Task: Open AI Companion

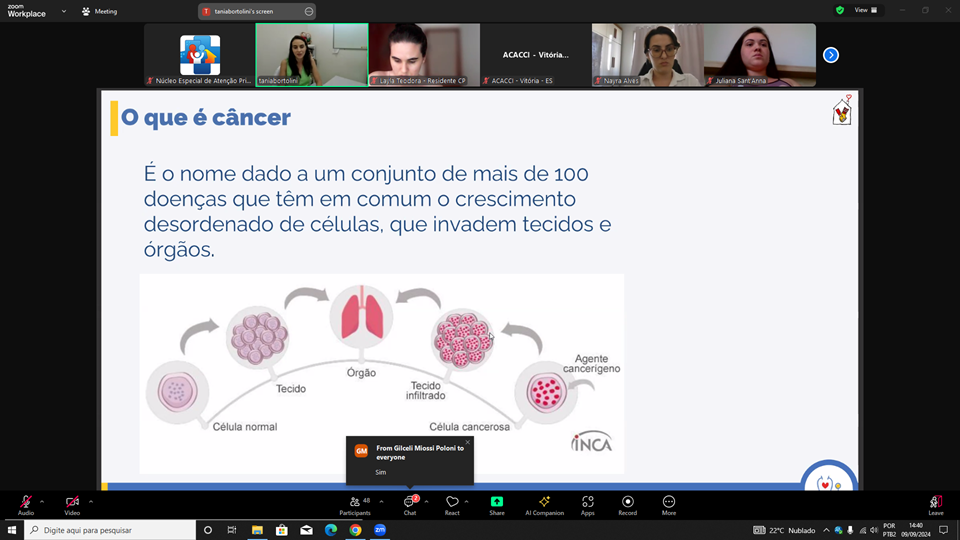Action: [544, 504]
